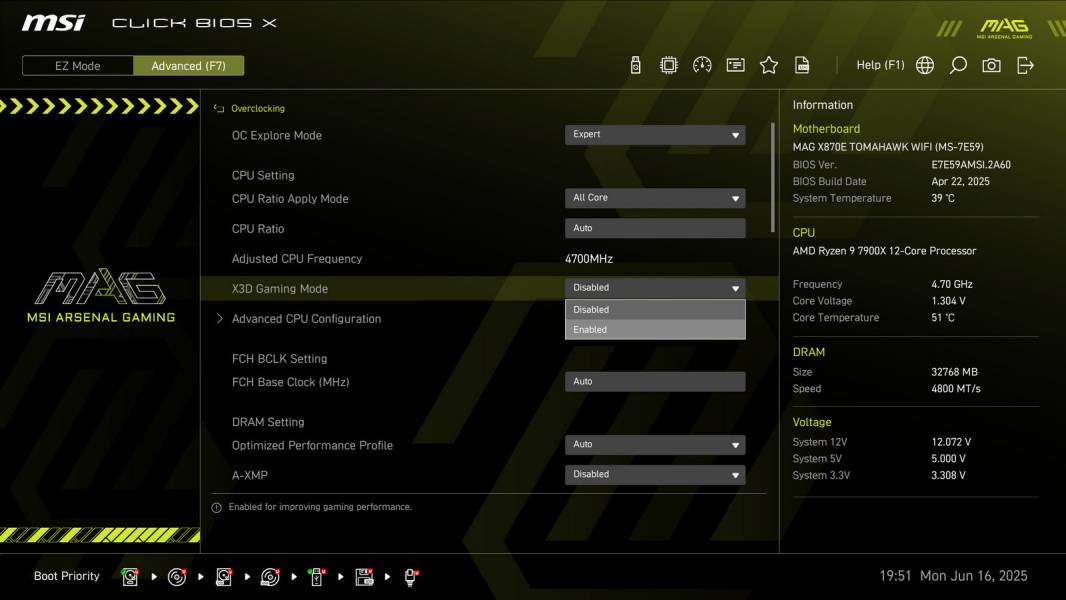Screen dimensions: 1066x600
Task: Click the clock showing 19:51 Mon Jun 16
Action: point(953,576)
